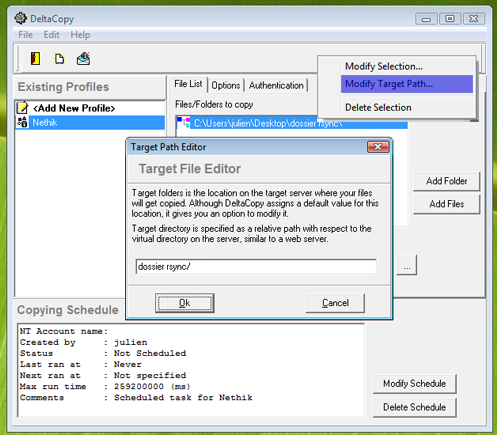Viewport: 497px width, 435px height.
Task: Click the 'Scheduled task for Nethik' comment line
Action: 183,398
